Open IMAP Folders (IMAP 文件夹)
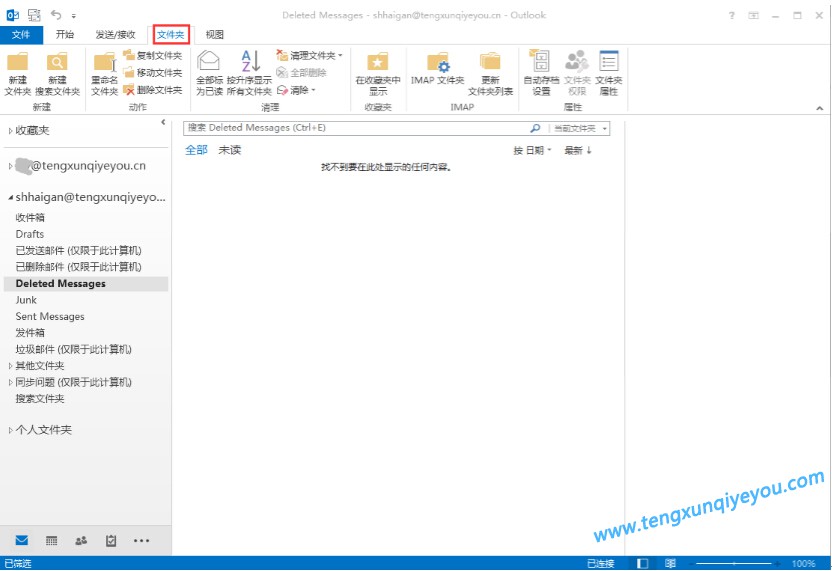 (437, 69)
